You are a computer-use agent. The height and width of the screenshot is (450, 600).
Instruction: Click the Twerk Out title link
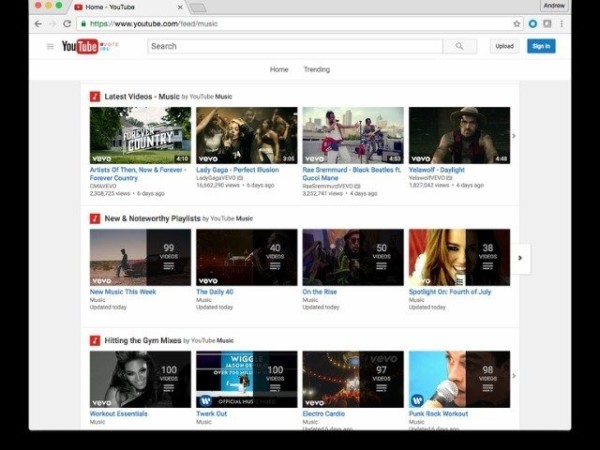(212, 414)
